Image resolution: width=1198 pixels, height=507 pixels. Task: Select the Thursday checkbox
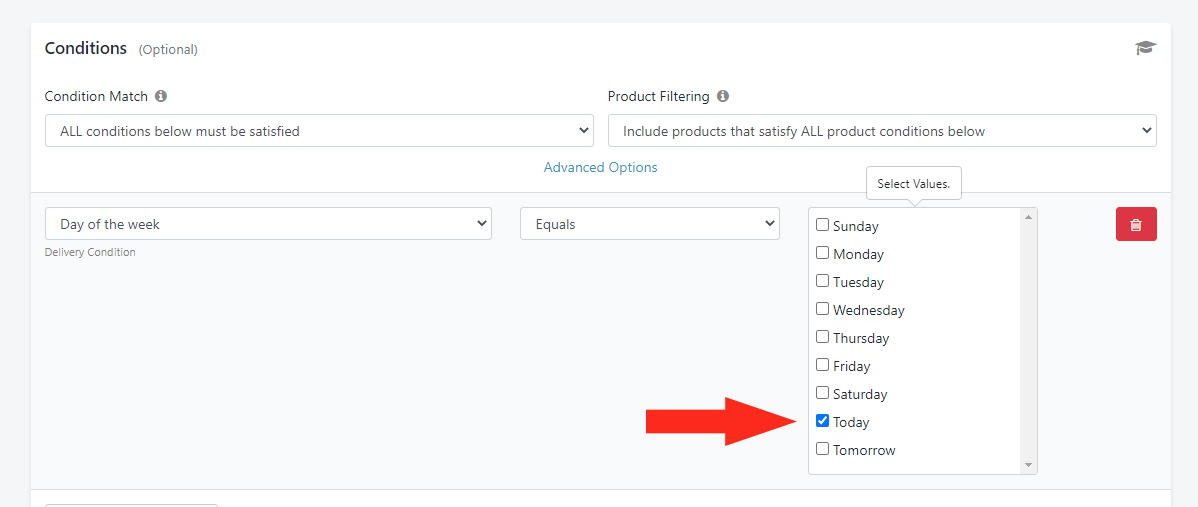pos(822,337)
